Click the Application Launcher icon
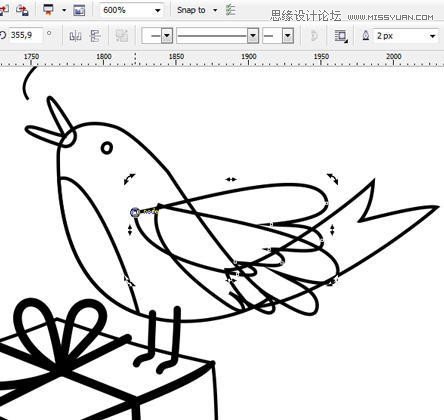Image resolution: width=444 pixels, height=420 pixels. click(49, 10)
